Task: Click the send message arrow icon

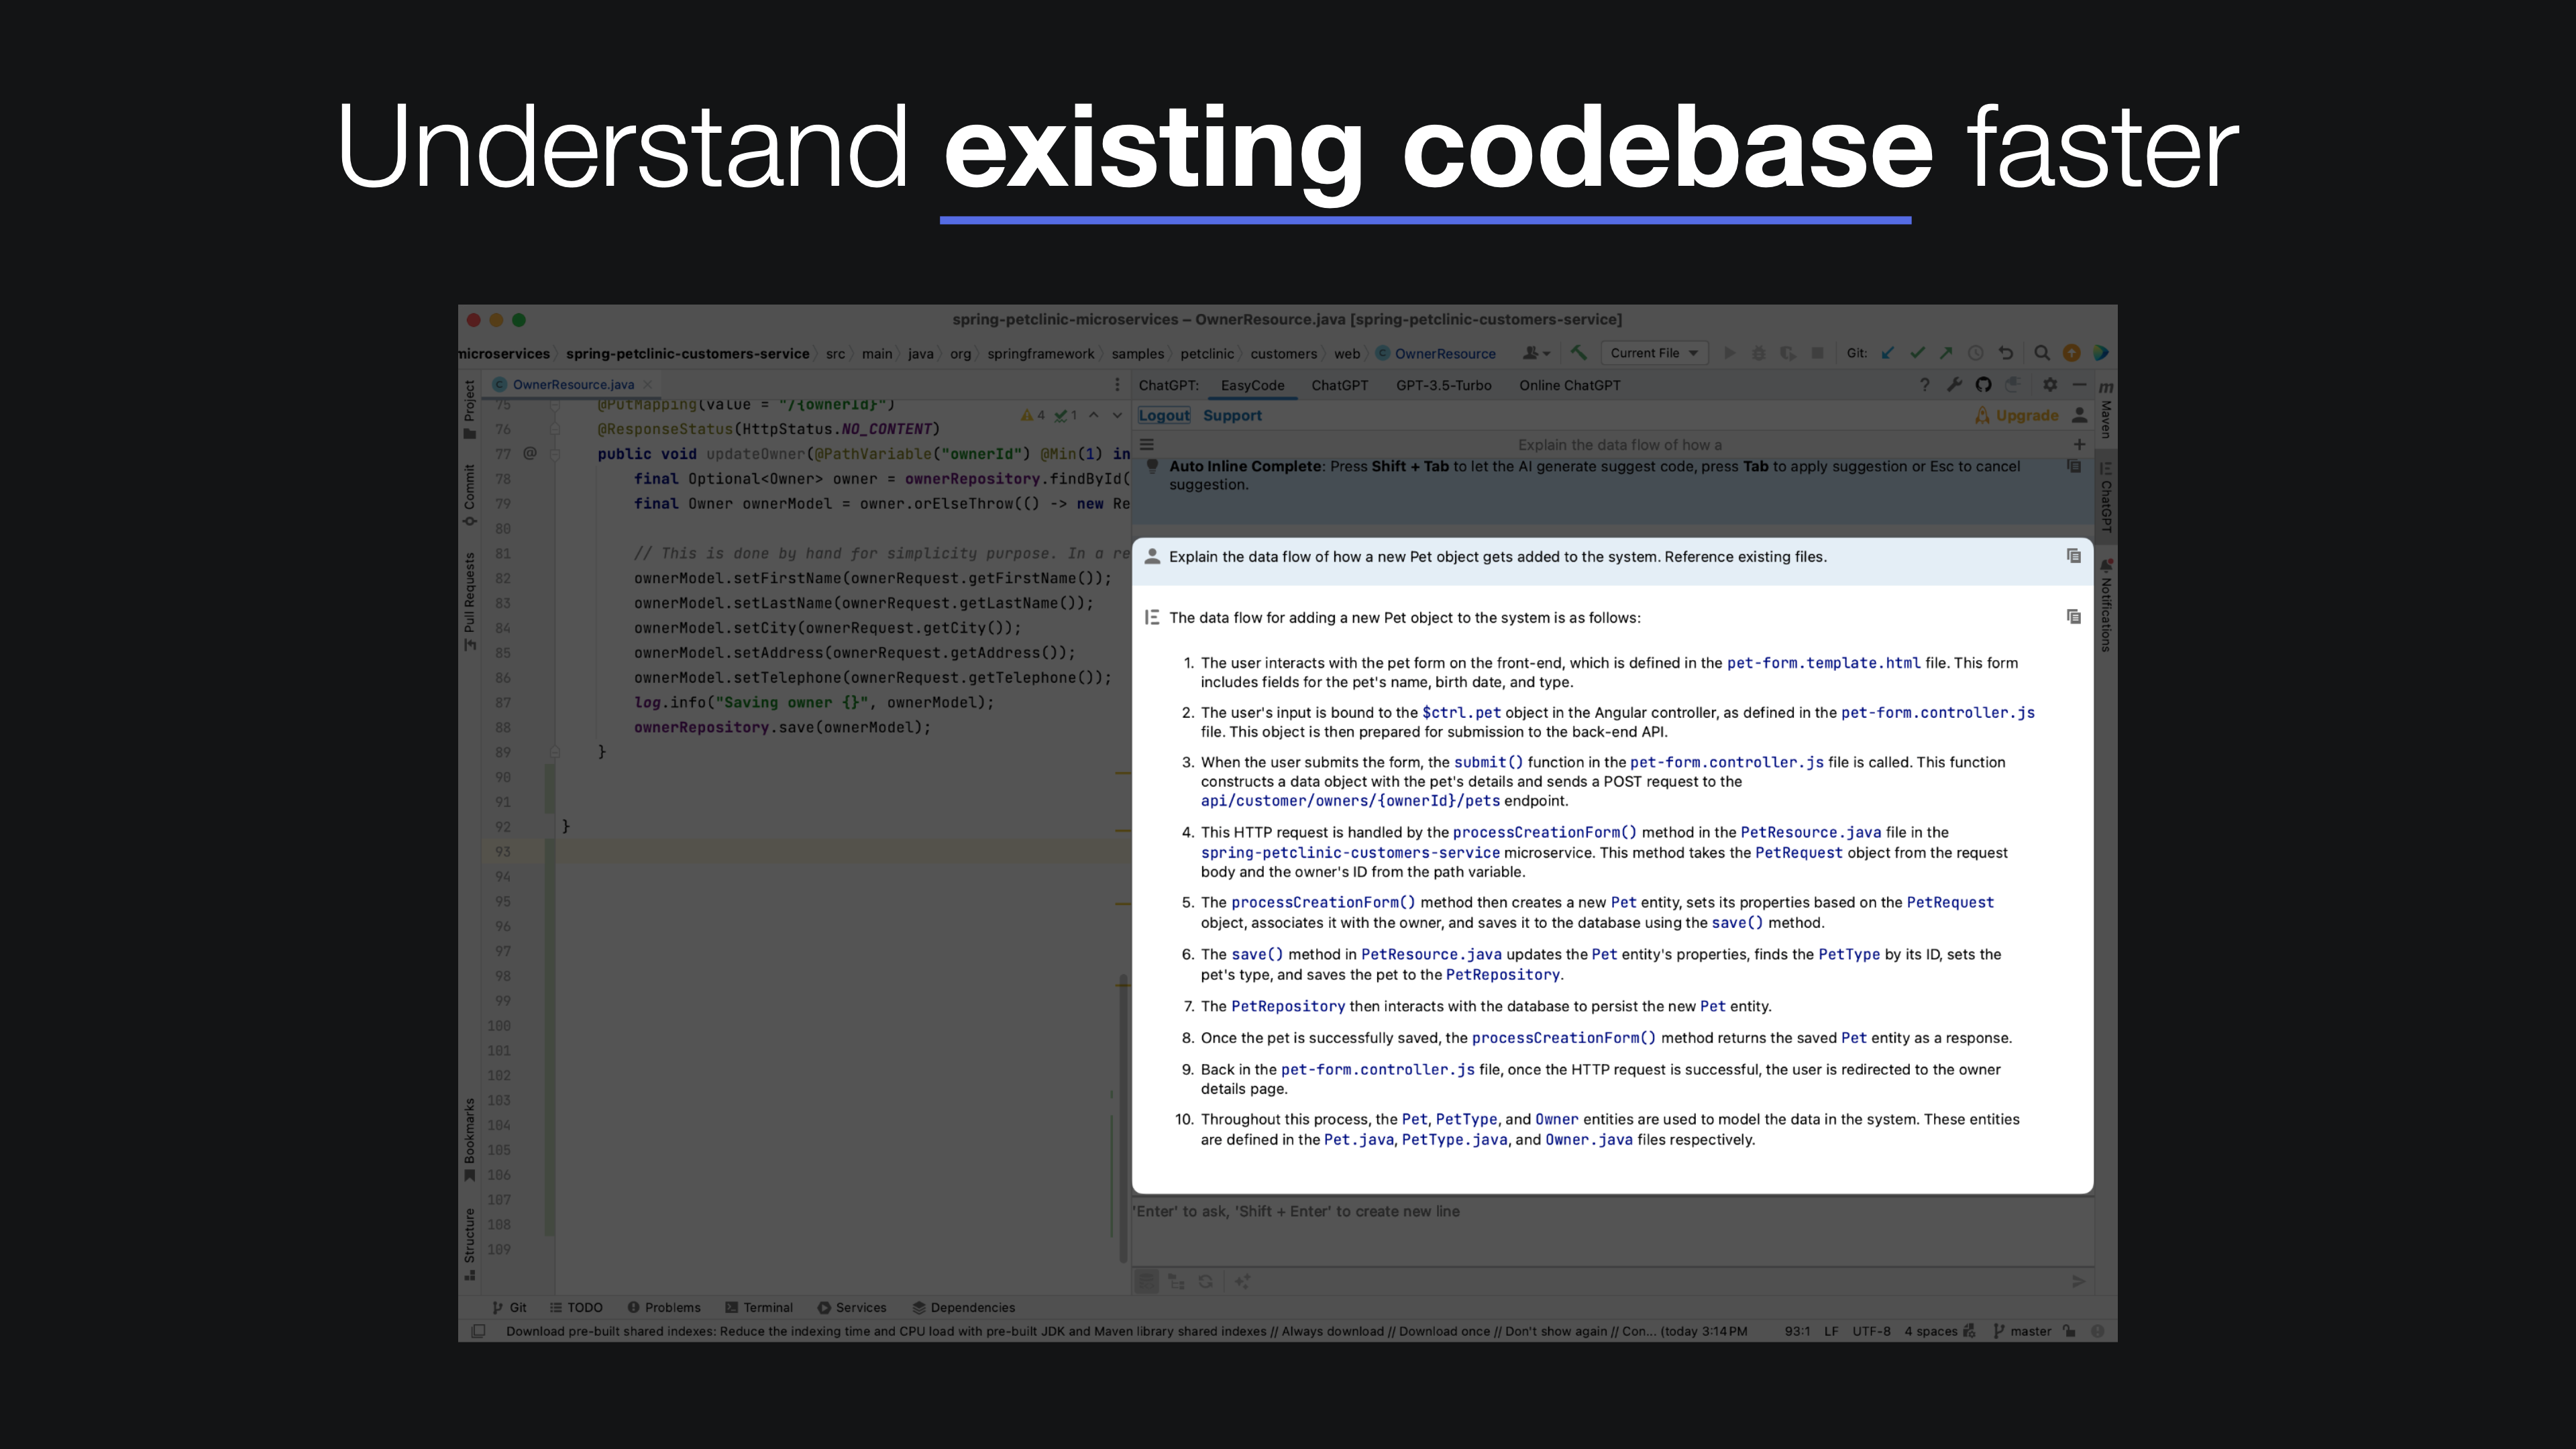Action: click(2078, 1282)
